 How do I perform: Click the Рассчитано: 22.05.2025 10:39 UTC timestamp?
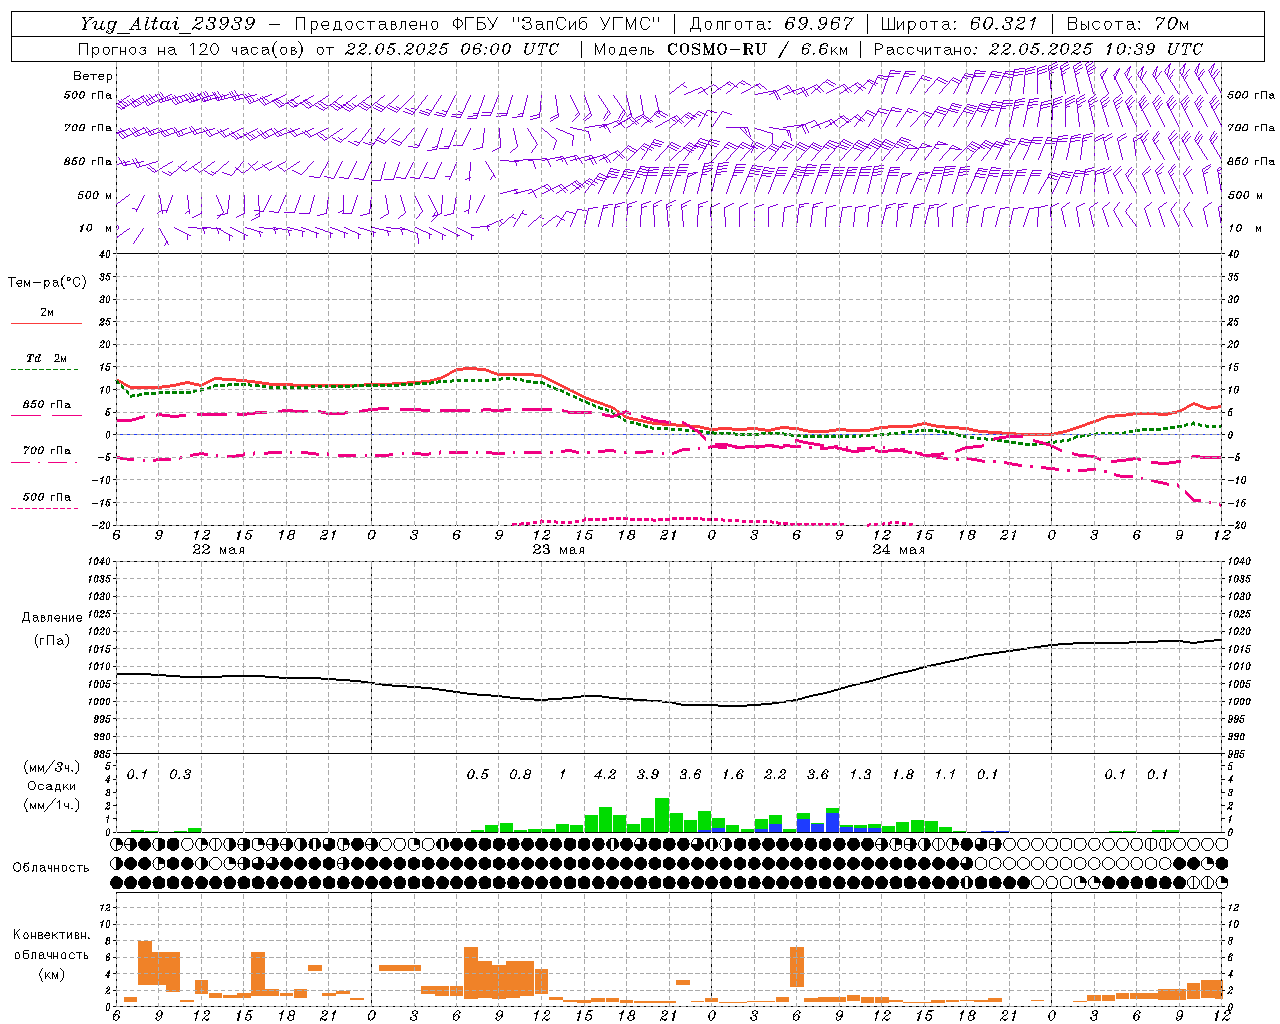pos(1038,49)
